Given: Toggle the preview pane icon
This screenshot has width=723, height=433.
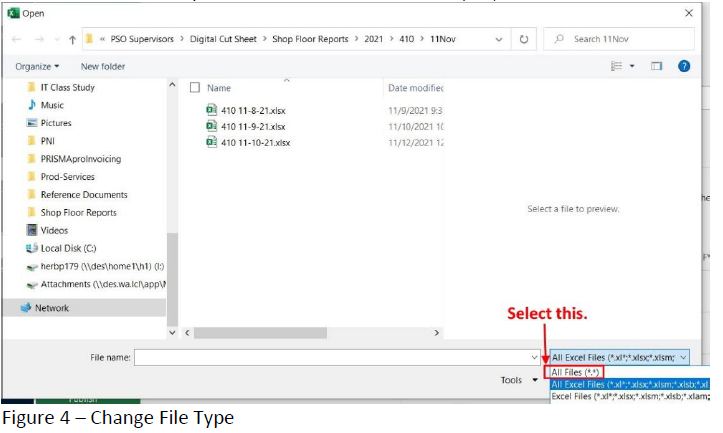Looking at the screenshot, I should (x=657, y=66).
